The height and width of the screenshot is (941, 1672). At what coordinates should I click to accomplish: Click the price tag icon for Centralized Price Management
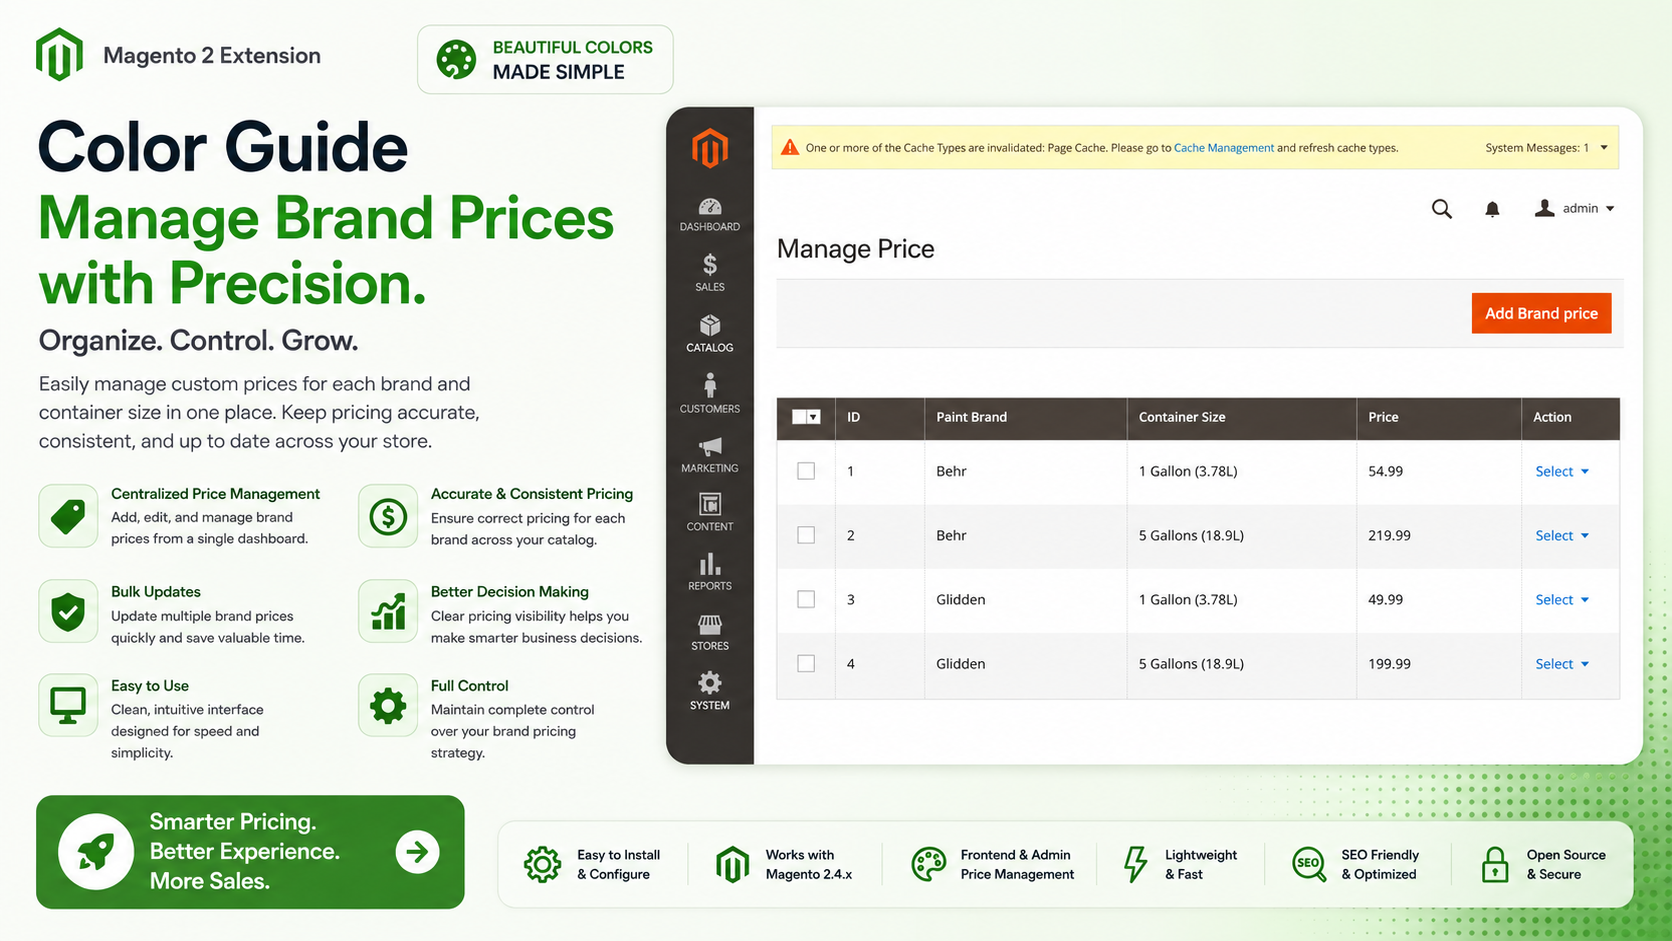[x=68, y=516]
